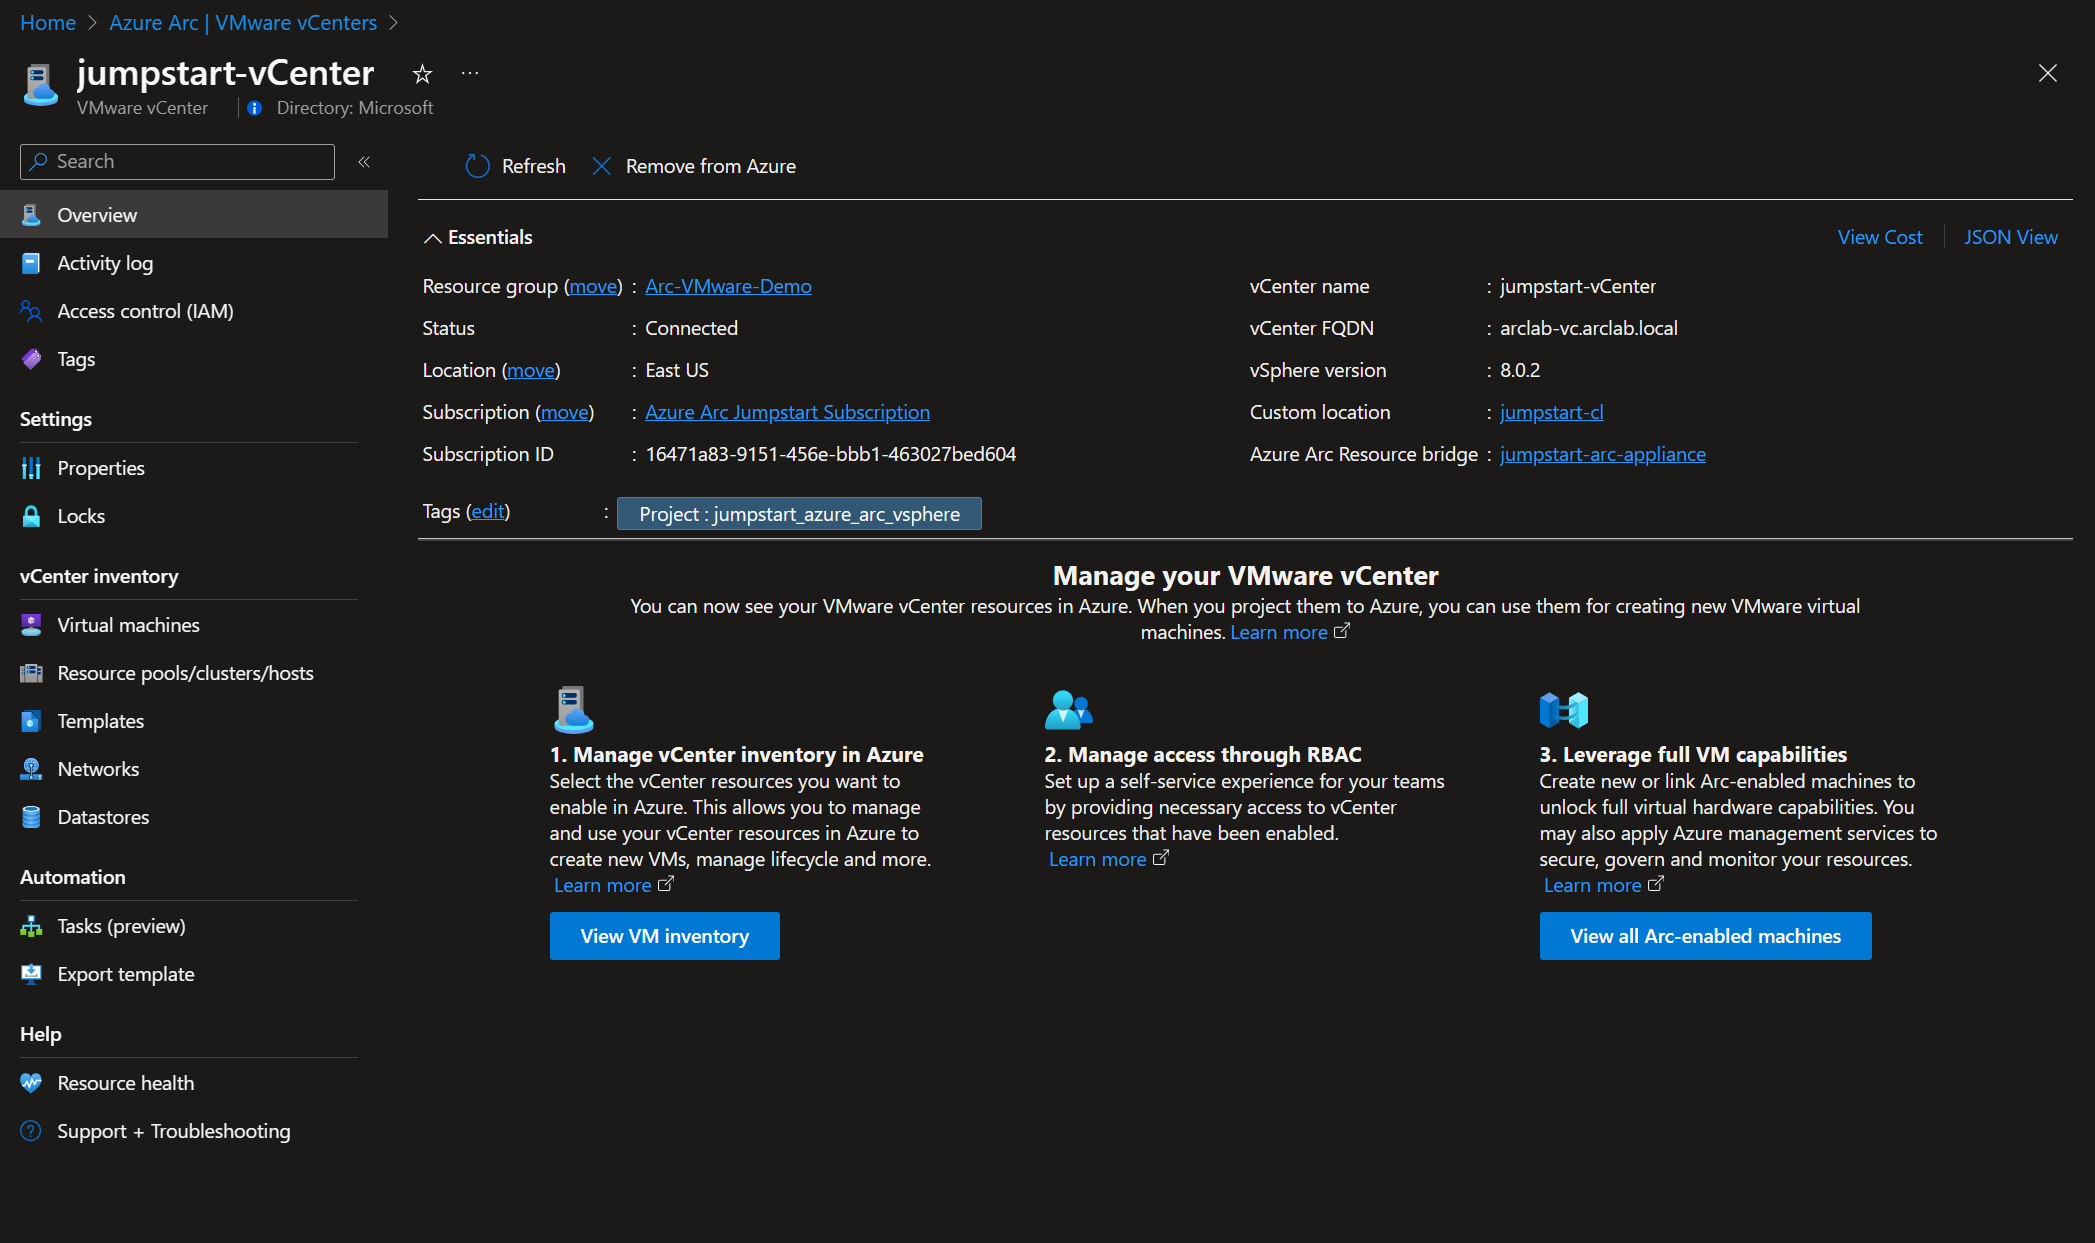Click the Activity log icon
2095x1243 pixels.
[x=31, y=263]
